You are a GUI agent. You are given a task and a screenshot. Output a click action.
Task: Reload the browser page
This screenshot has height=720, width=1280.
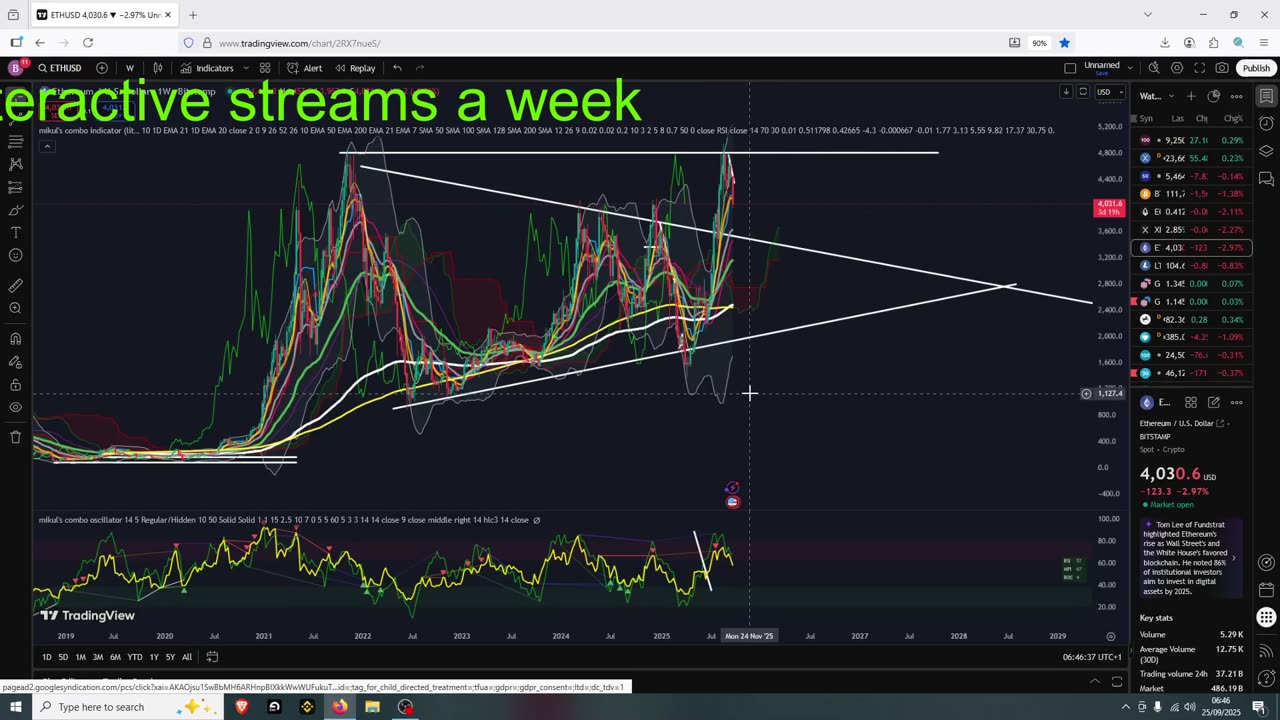coord(88,43)
